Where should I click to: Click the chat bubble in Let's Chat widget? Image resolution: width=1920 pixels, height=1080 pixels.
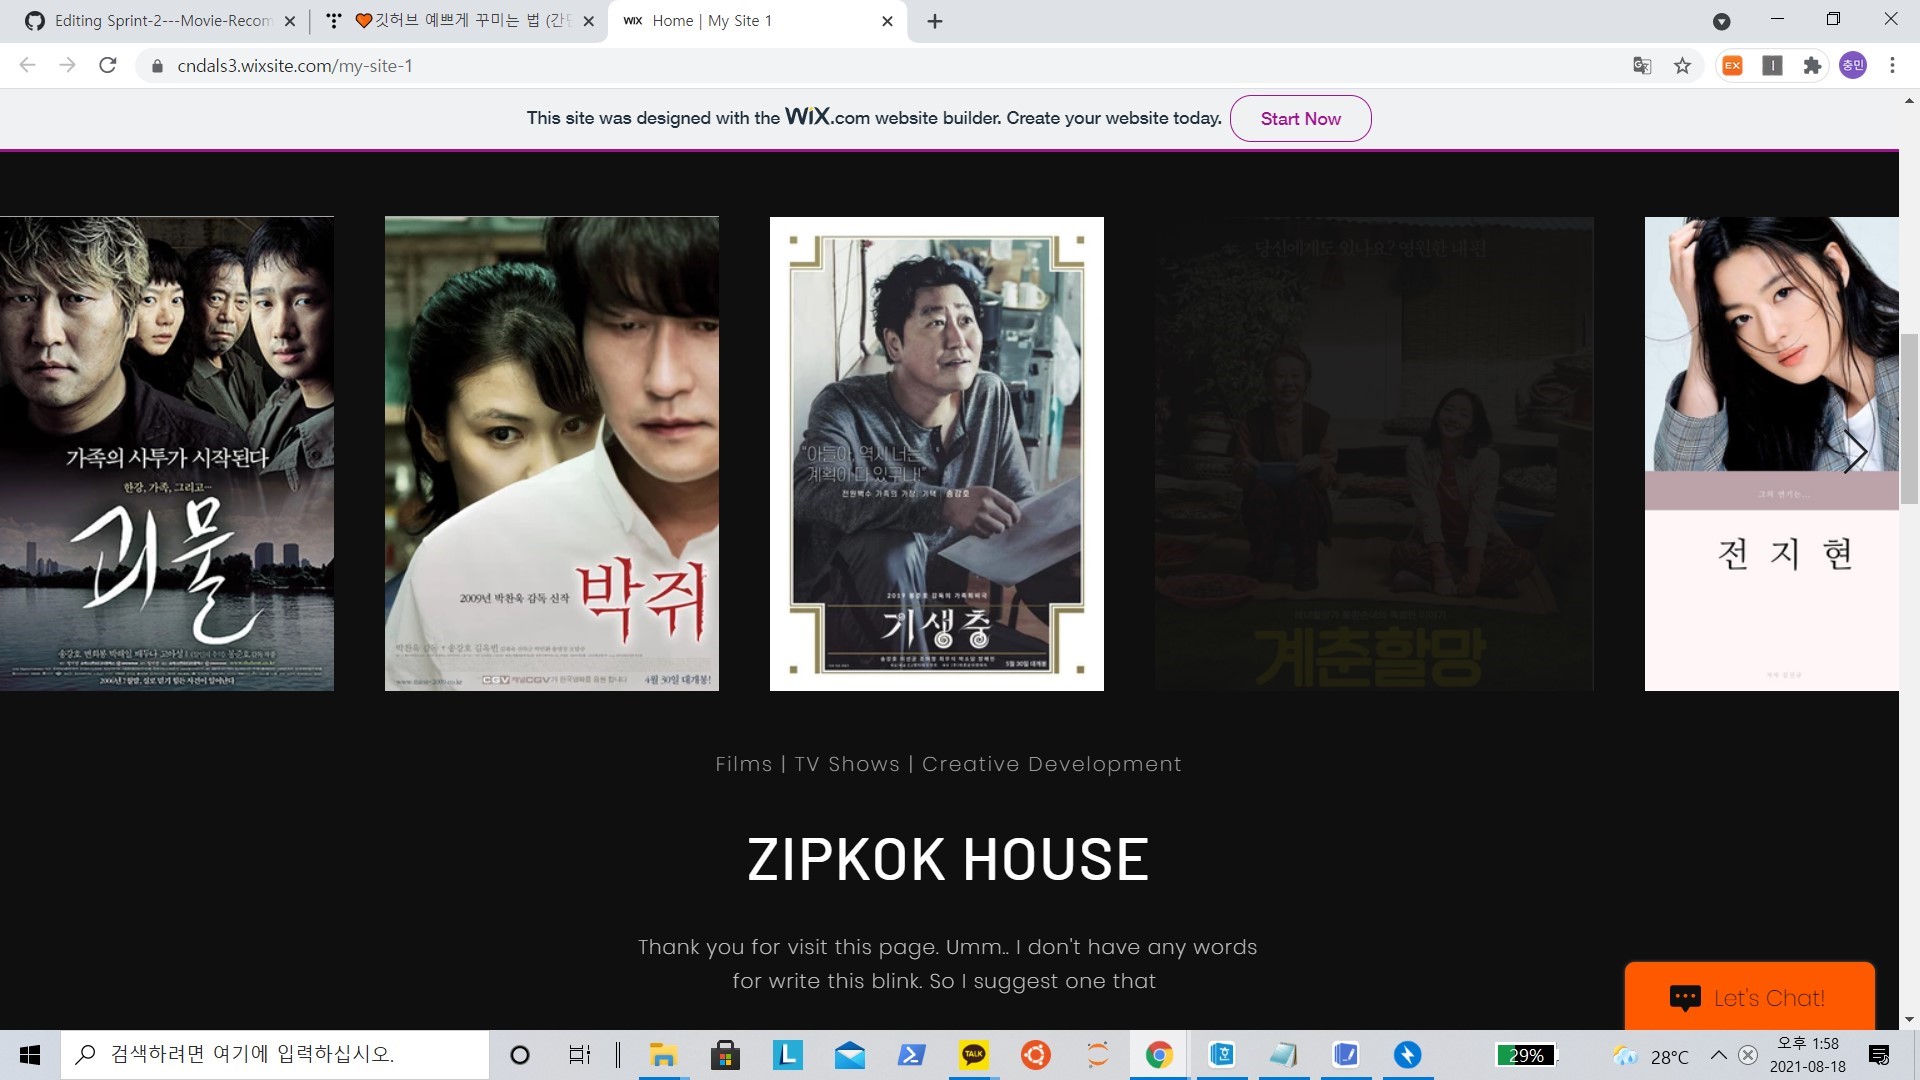click(x=1684, y=997)
